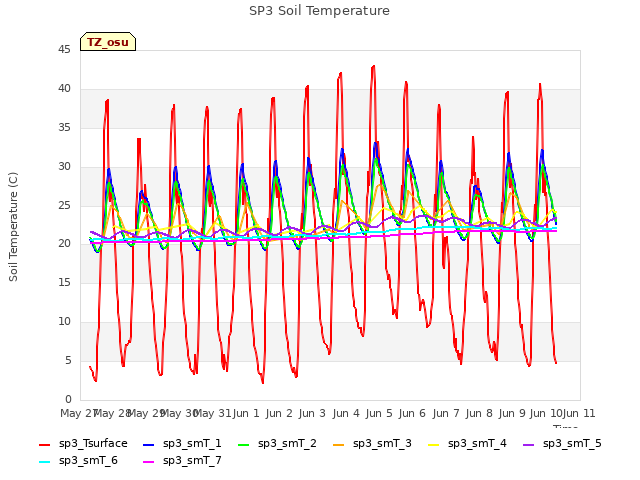Click the red sp3_Tsurface legend swatch
Screen dimensions: 640x480
click(x=44, y=444)
